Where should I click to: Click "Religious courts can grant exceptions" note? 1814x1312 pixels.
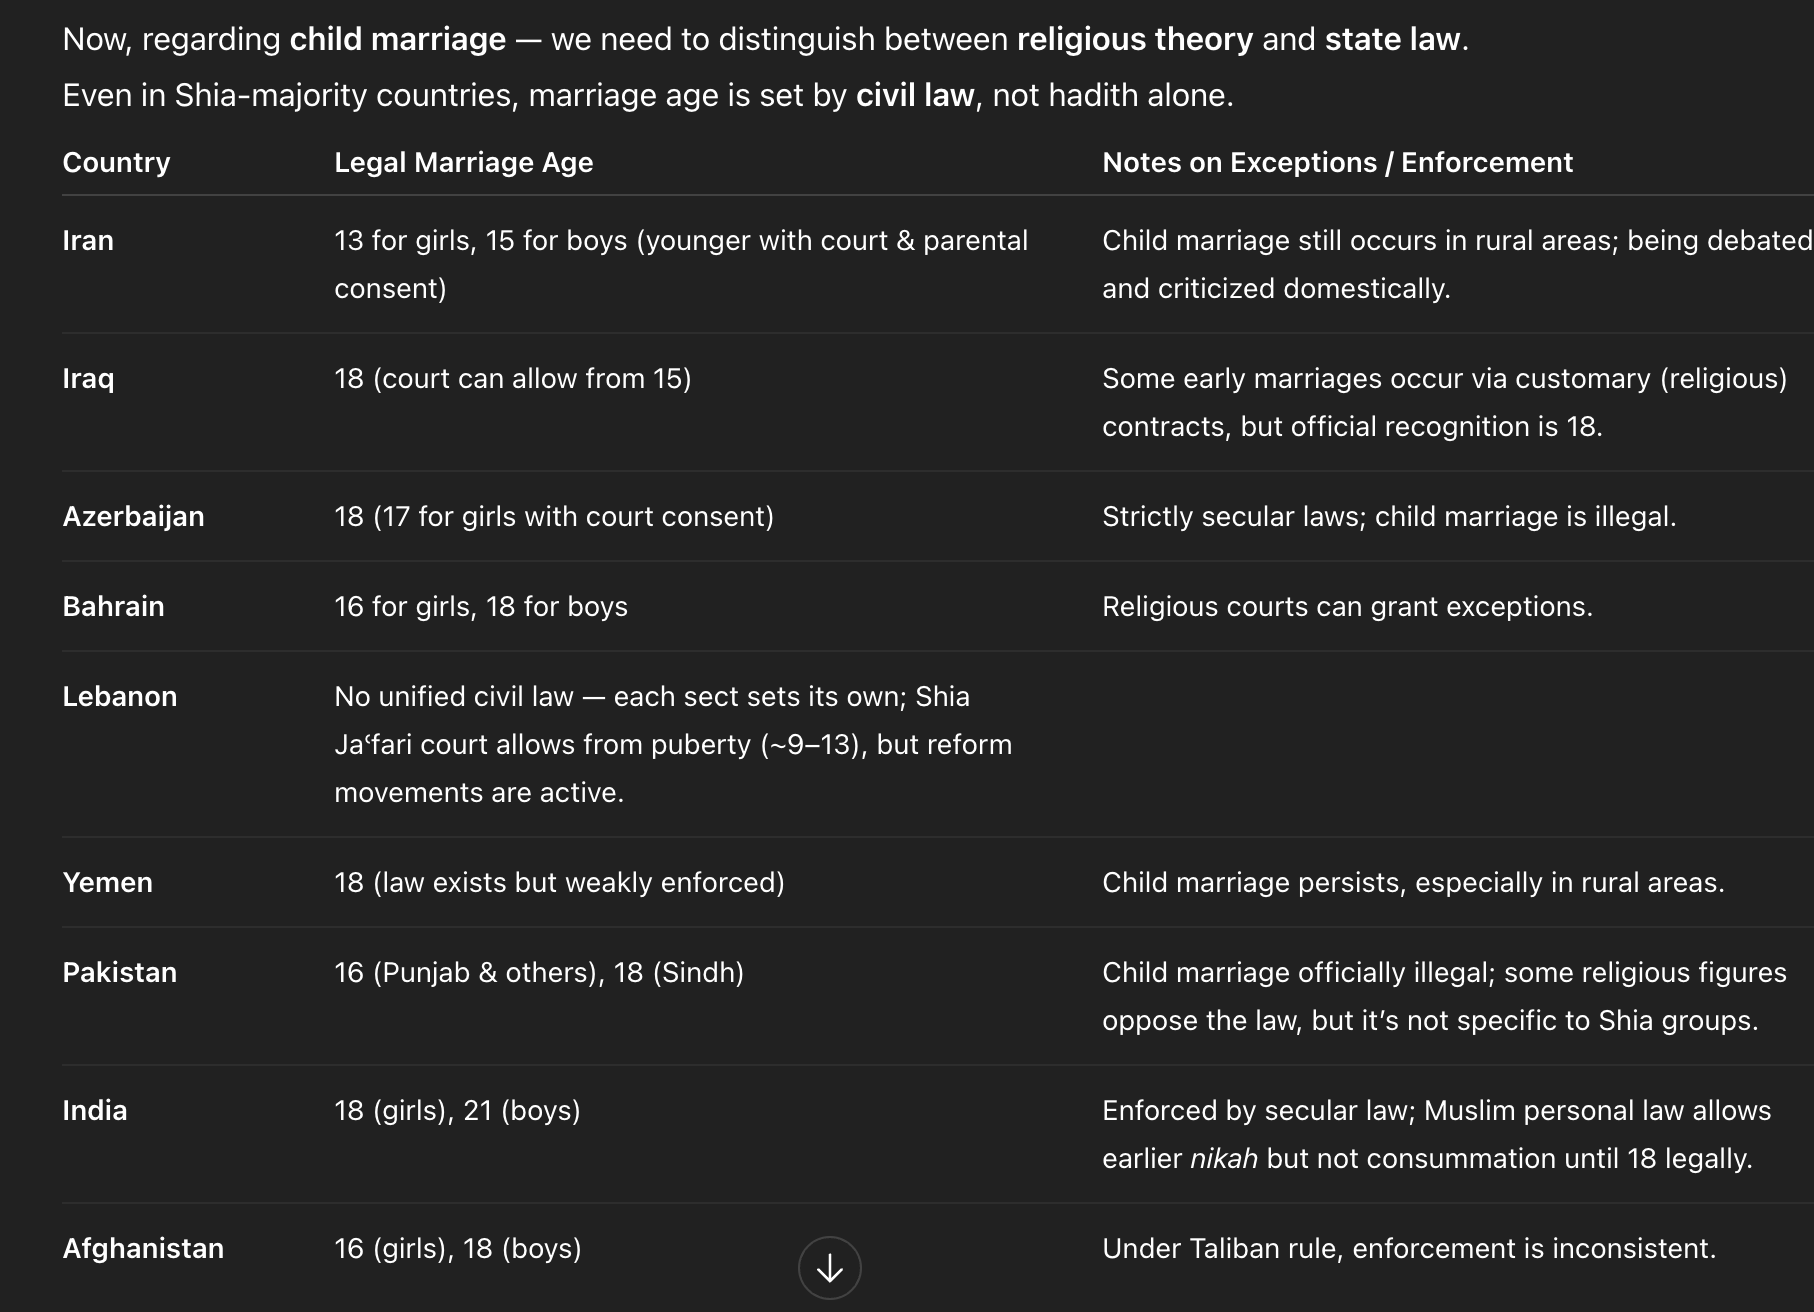[1347, 606]
